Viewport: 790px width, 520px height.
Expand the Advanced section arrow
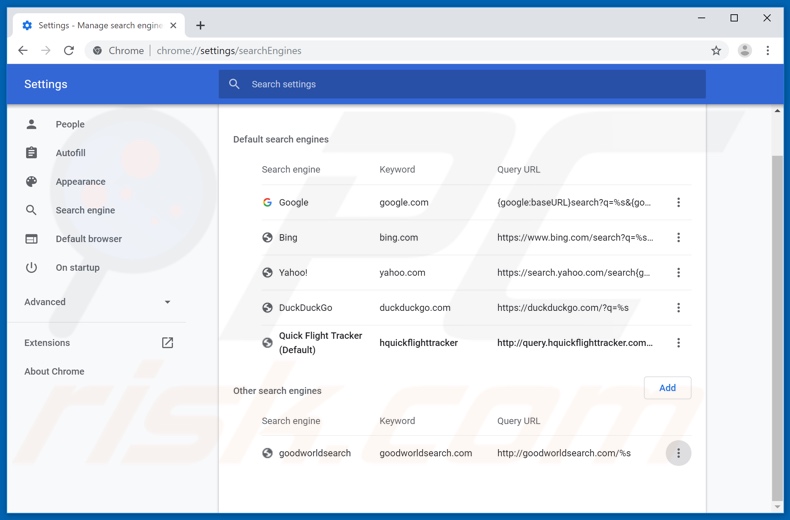pyautogui.click(x=167, y=302)
